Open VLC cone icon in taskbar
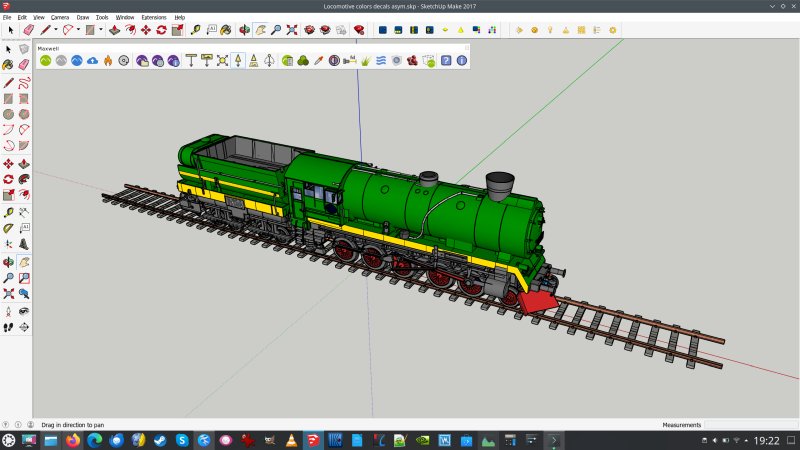 [291, 440]
